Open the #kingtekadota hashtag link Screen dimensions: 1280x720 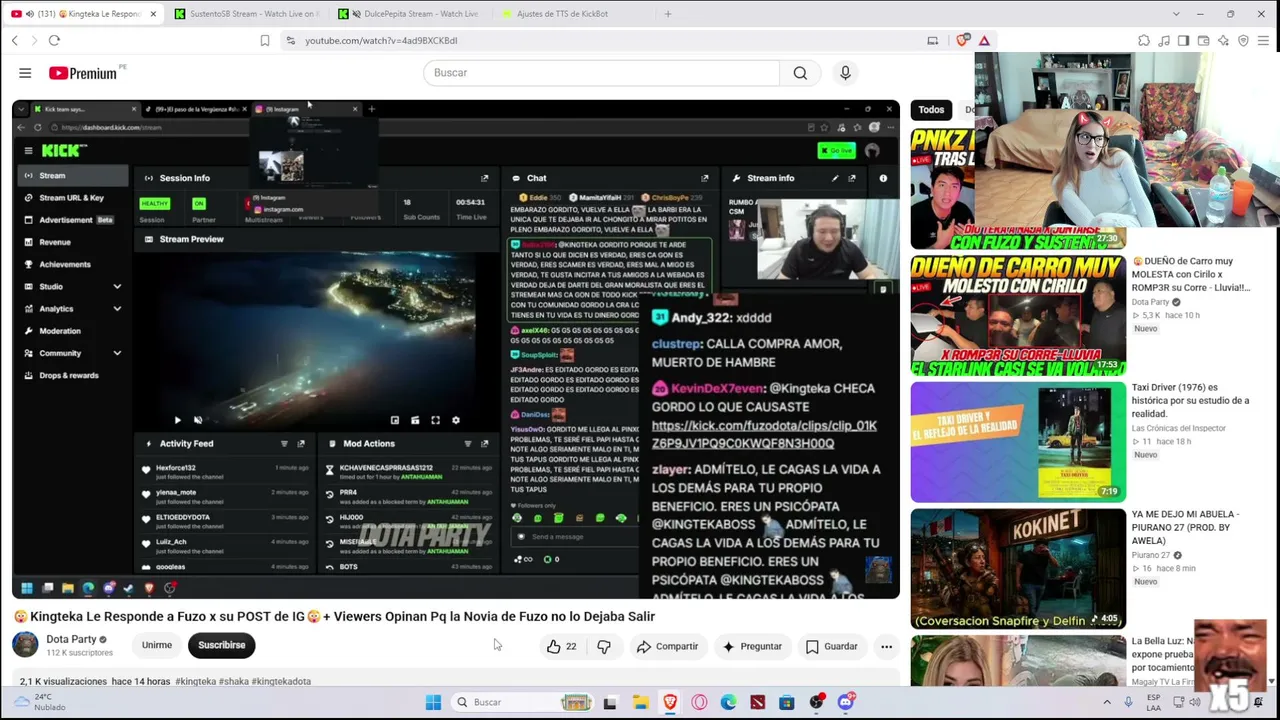(x=281, y=681)
